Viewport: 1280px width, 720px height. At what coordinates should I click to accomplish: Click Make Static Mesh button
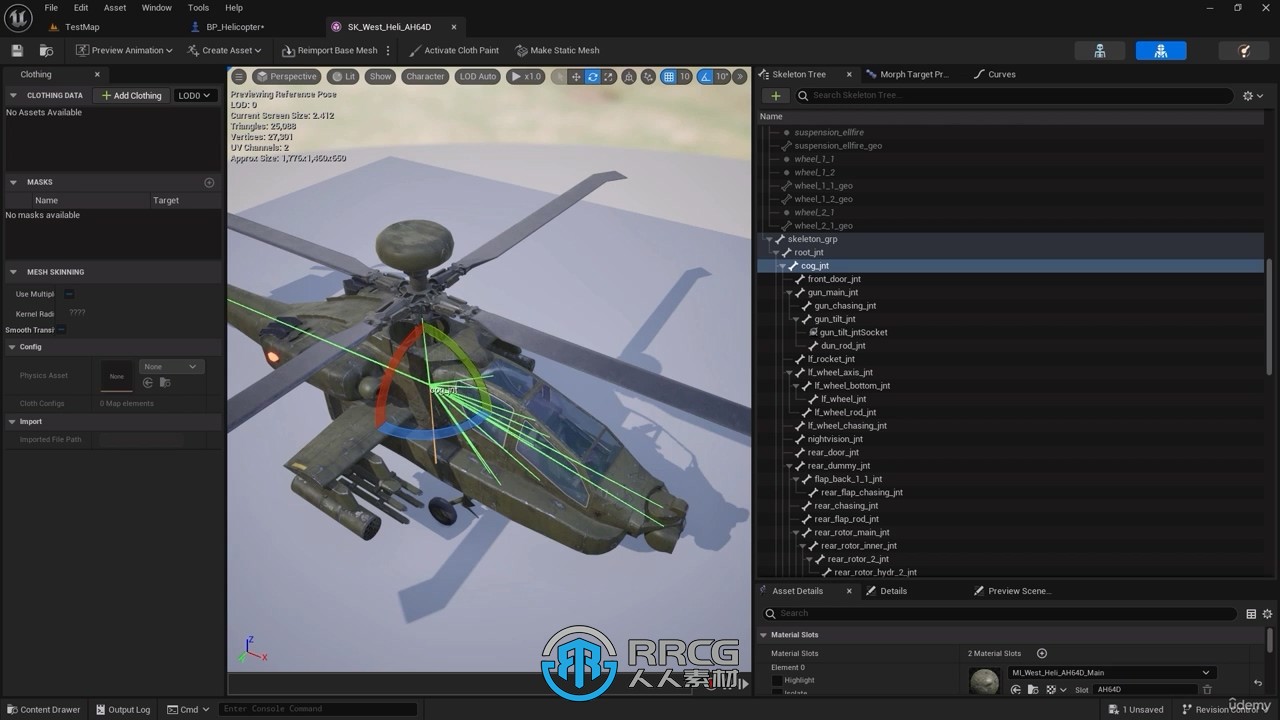coord(557,50)
